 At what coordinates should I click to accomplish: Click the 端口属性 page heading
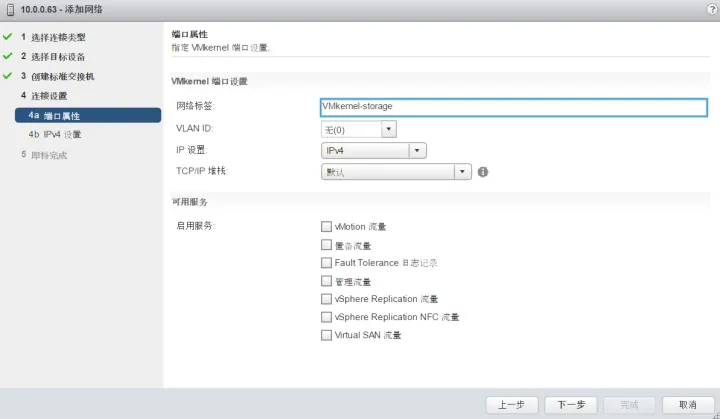click(x=190, y=34)
